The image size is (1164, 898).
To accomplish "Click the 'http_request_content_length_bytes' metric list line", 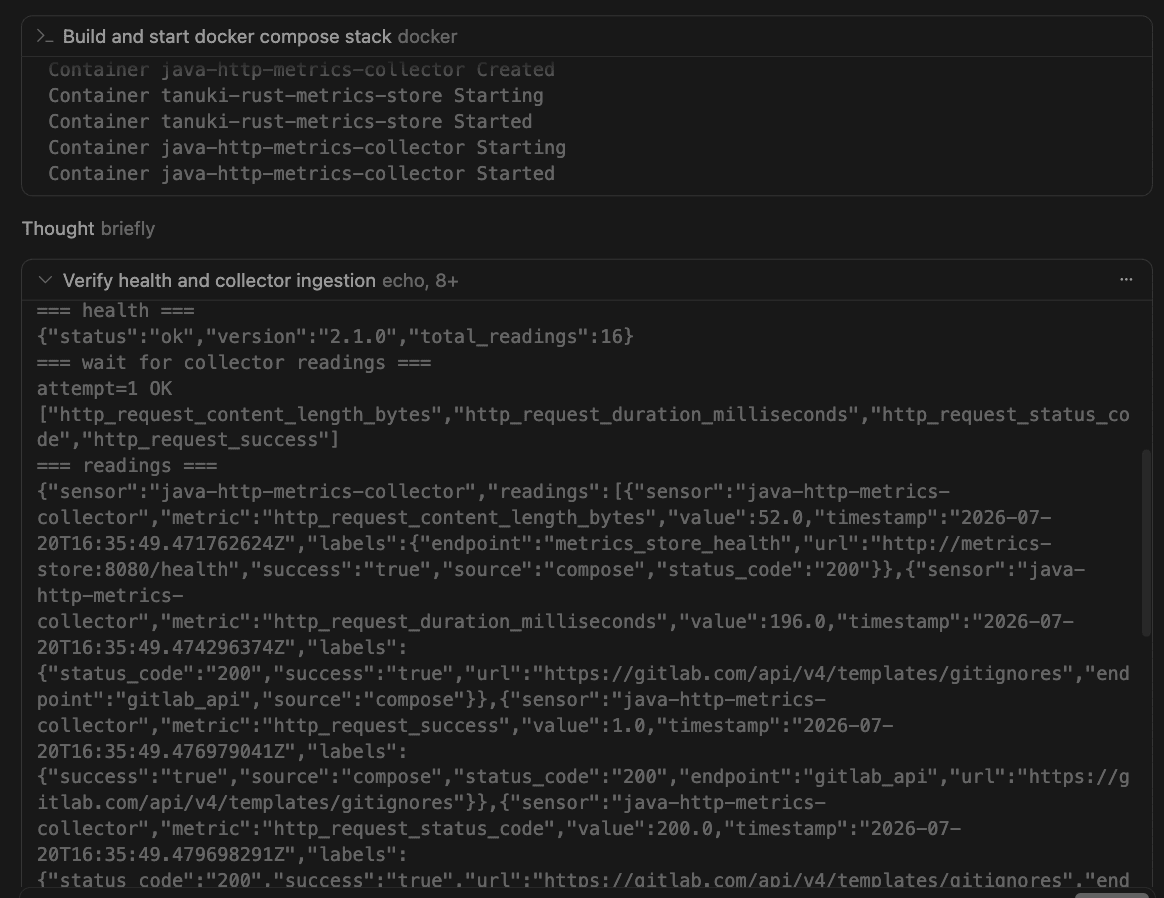I will point(583,427).
